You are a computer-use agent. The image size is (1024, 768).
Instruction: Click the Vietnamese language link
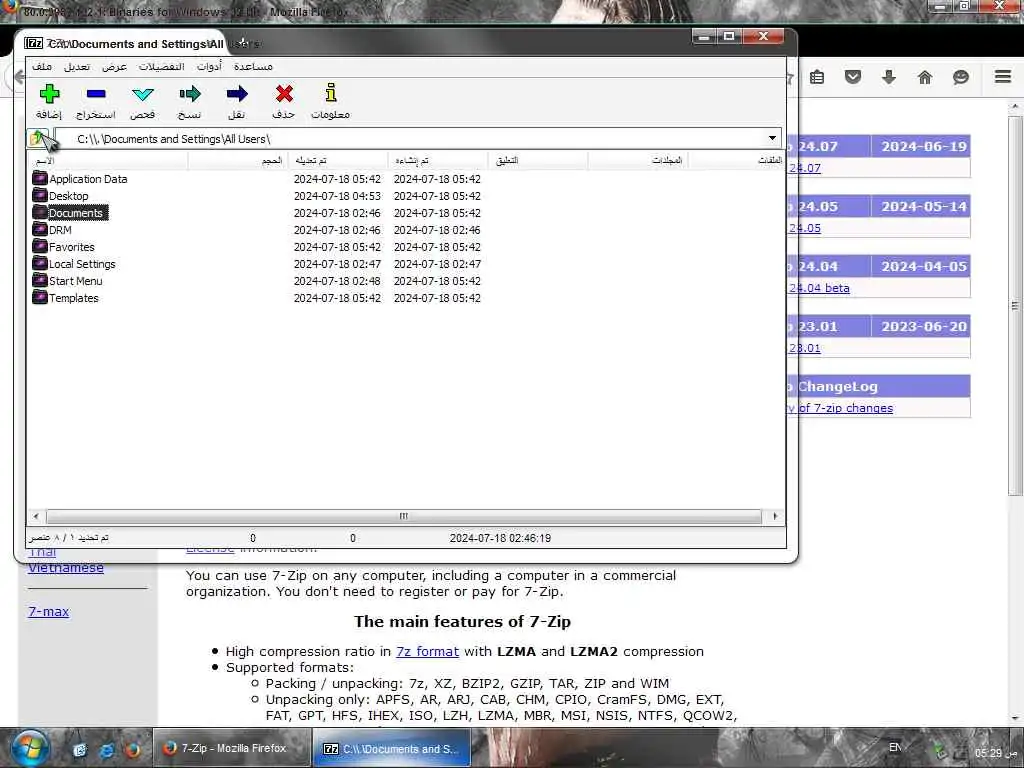coord(66,568)
